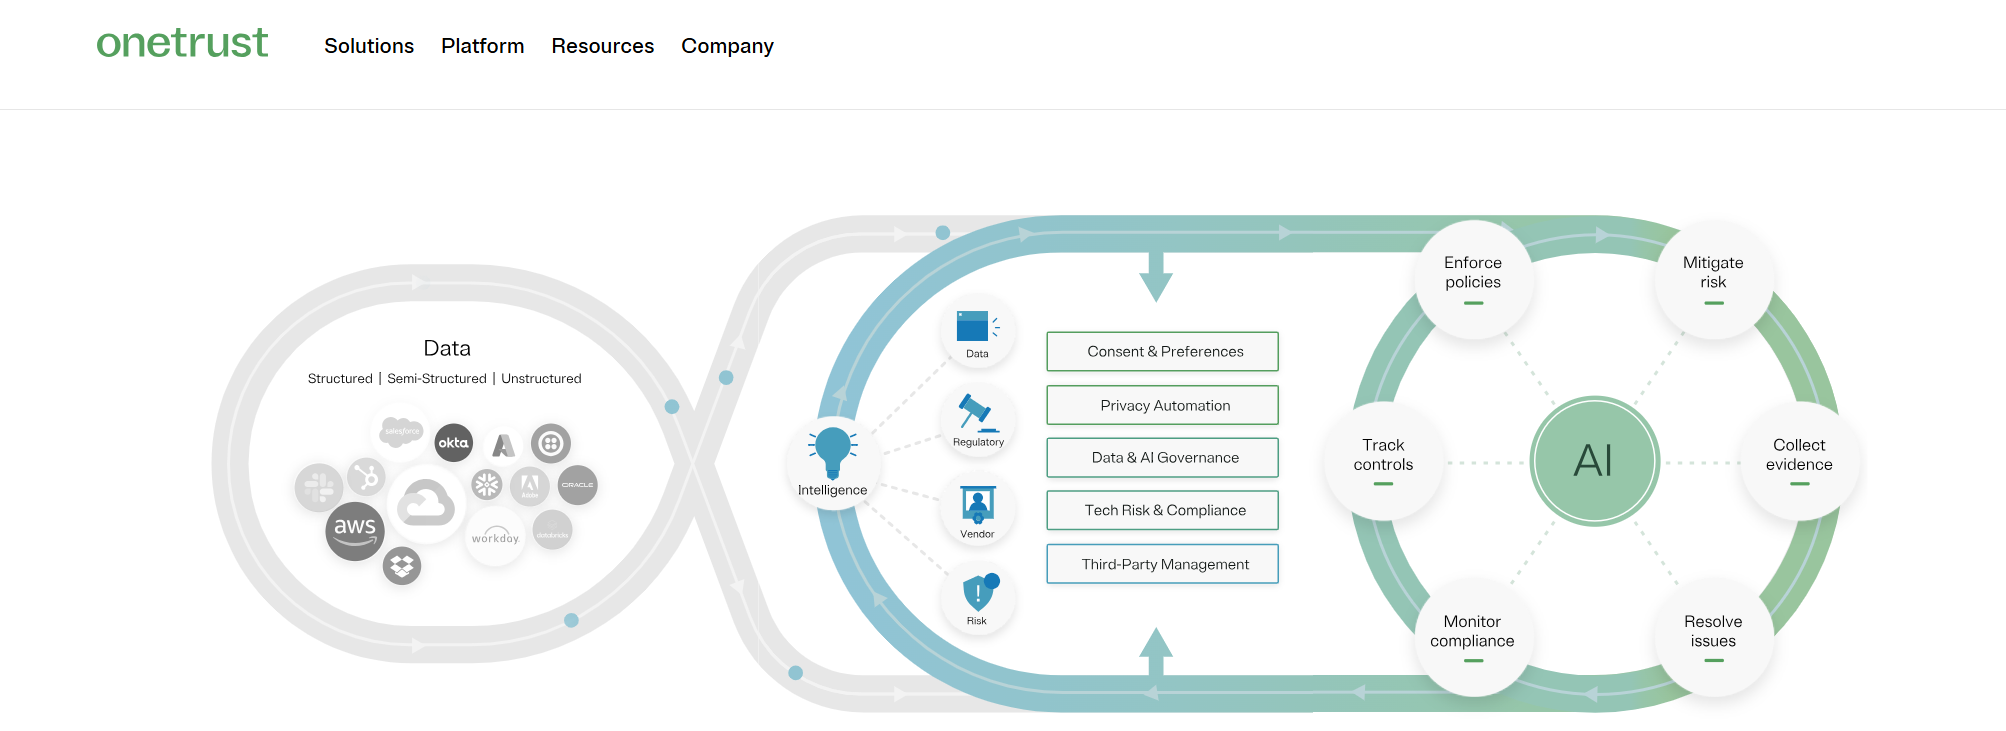The width and height of the screenshot is (2006, 731).
Task: Click the Databricks logo
Action: click(x=552, y=530)
